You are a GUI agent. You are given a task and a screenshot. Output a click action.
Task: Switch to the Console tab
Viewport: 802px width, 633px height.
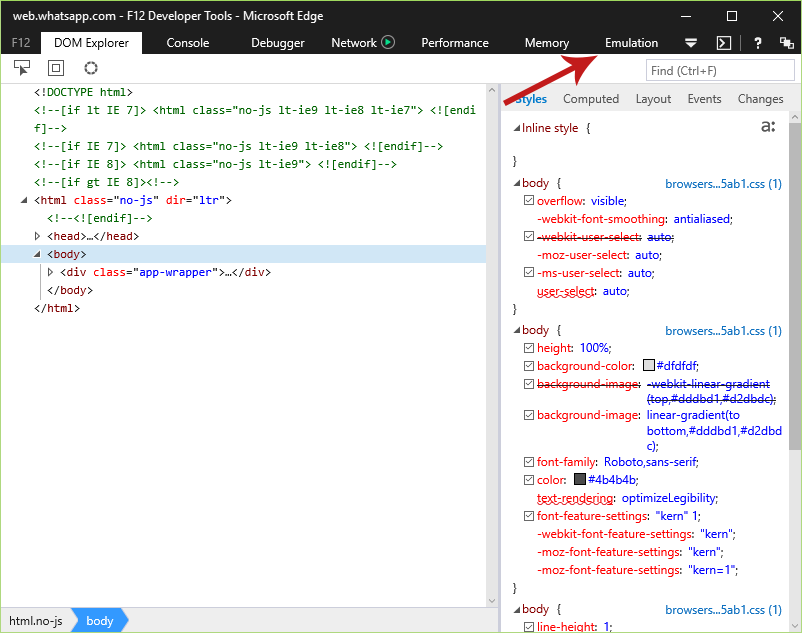coord(188,43)
